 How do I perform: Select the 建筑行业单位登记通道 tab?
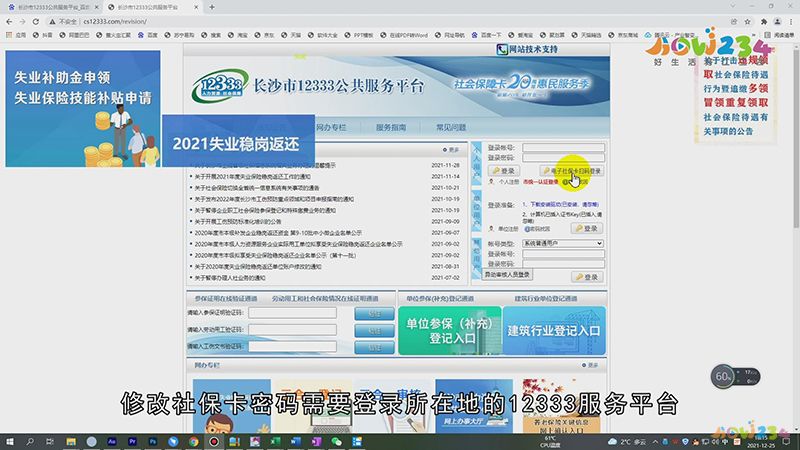tap(546, 298)
